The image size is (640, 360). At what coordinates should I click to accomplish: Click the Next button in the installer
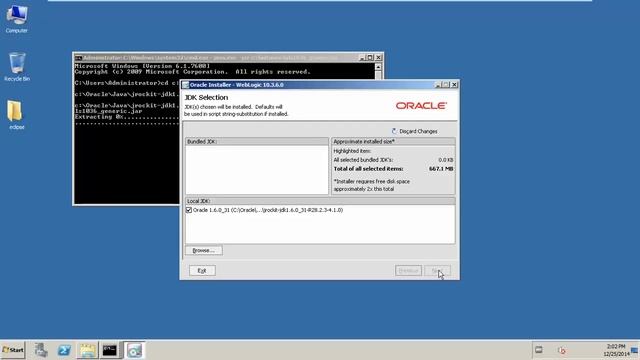[437, 271]
